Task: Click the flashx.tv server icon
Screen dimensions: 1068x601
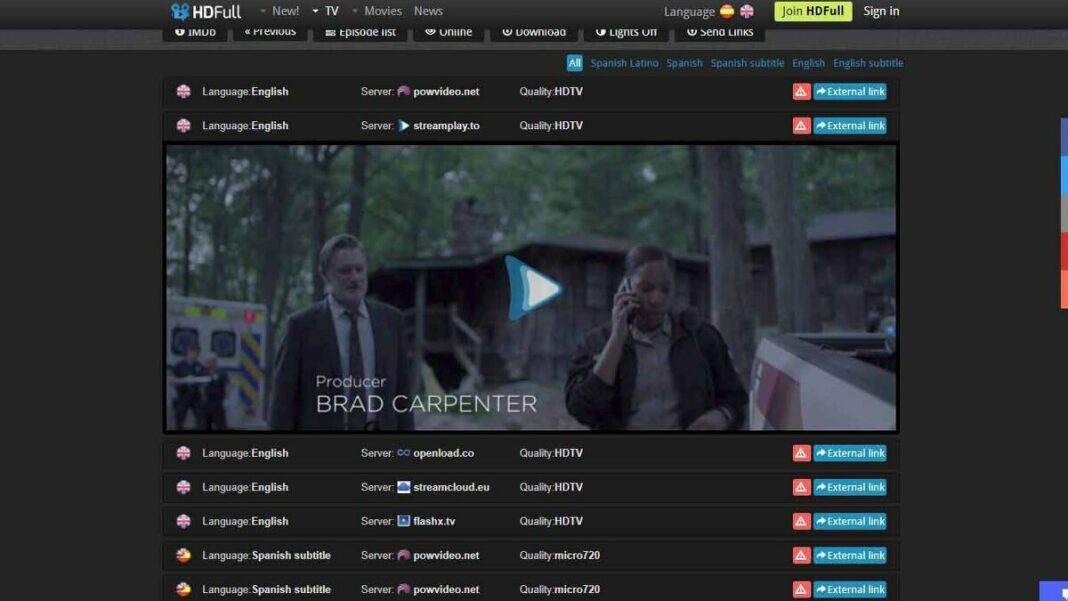Action: coord(404,521)
